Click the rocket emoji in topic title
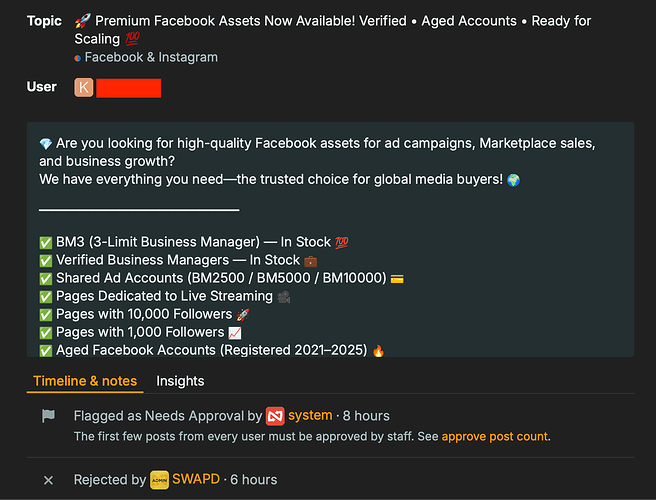The width and height of the screenshot is (656, 500). pos(82,21)
